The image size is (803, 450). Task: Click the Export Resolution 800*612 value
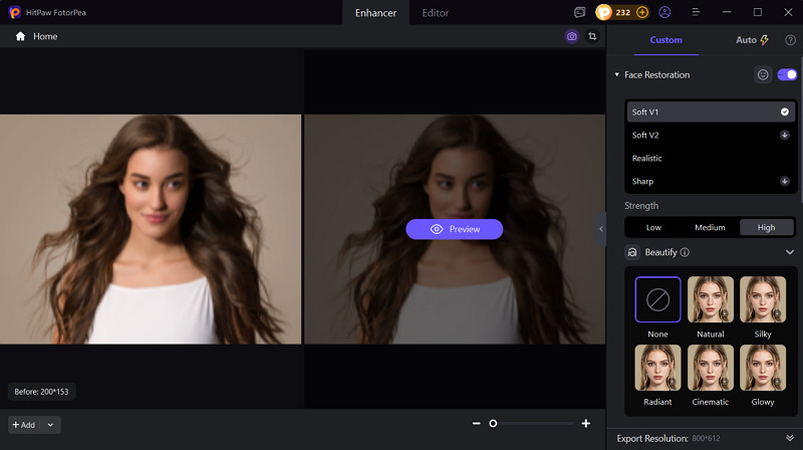coord(706,438)
